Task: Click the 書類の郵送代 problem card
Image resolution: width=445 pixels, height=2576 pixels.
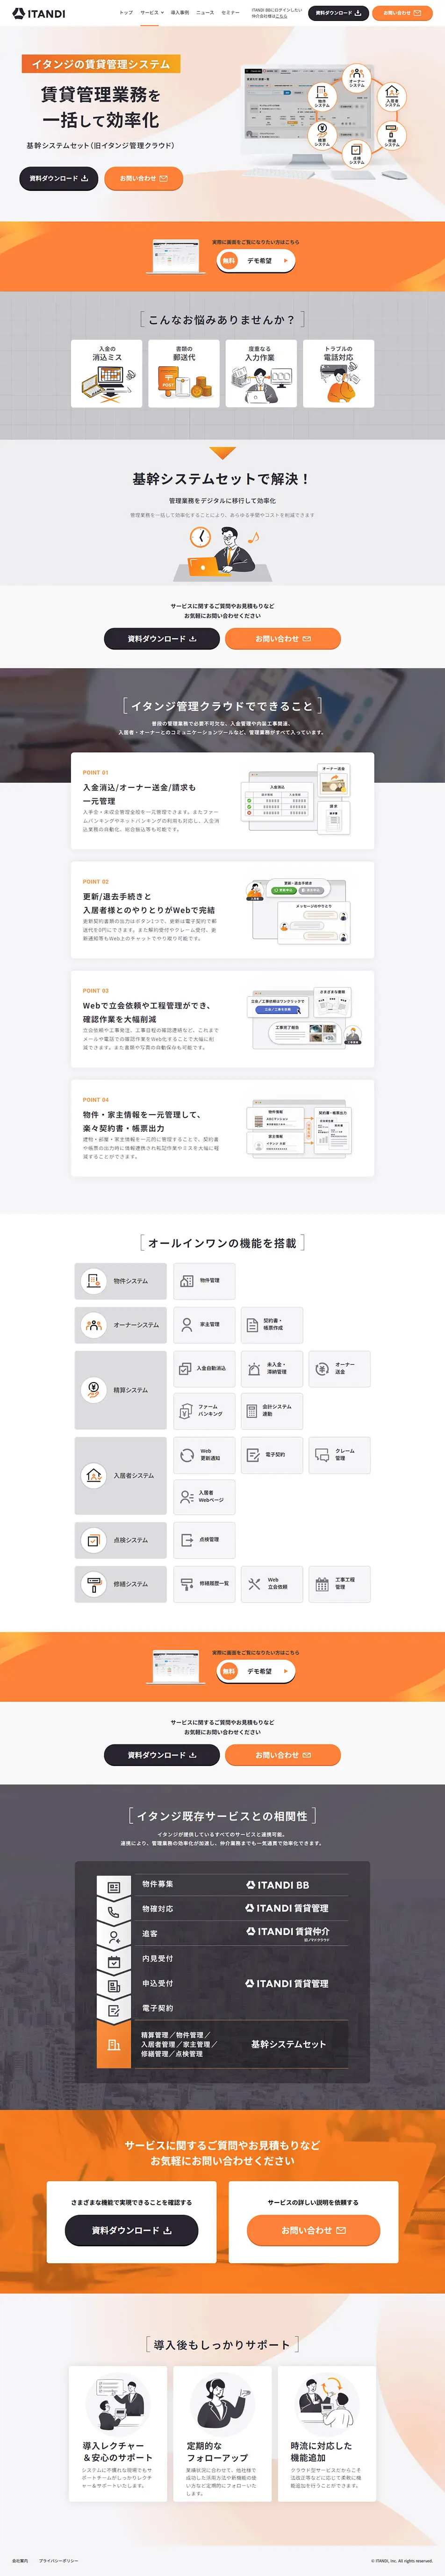Action: pos(184,373)
